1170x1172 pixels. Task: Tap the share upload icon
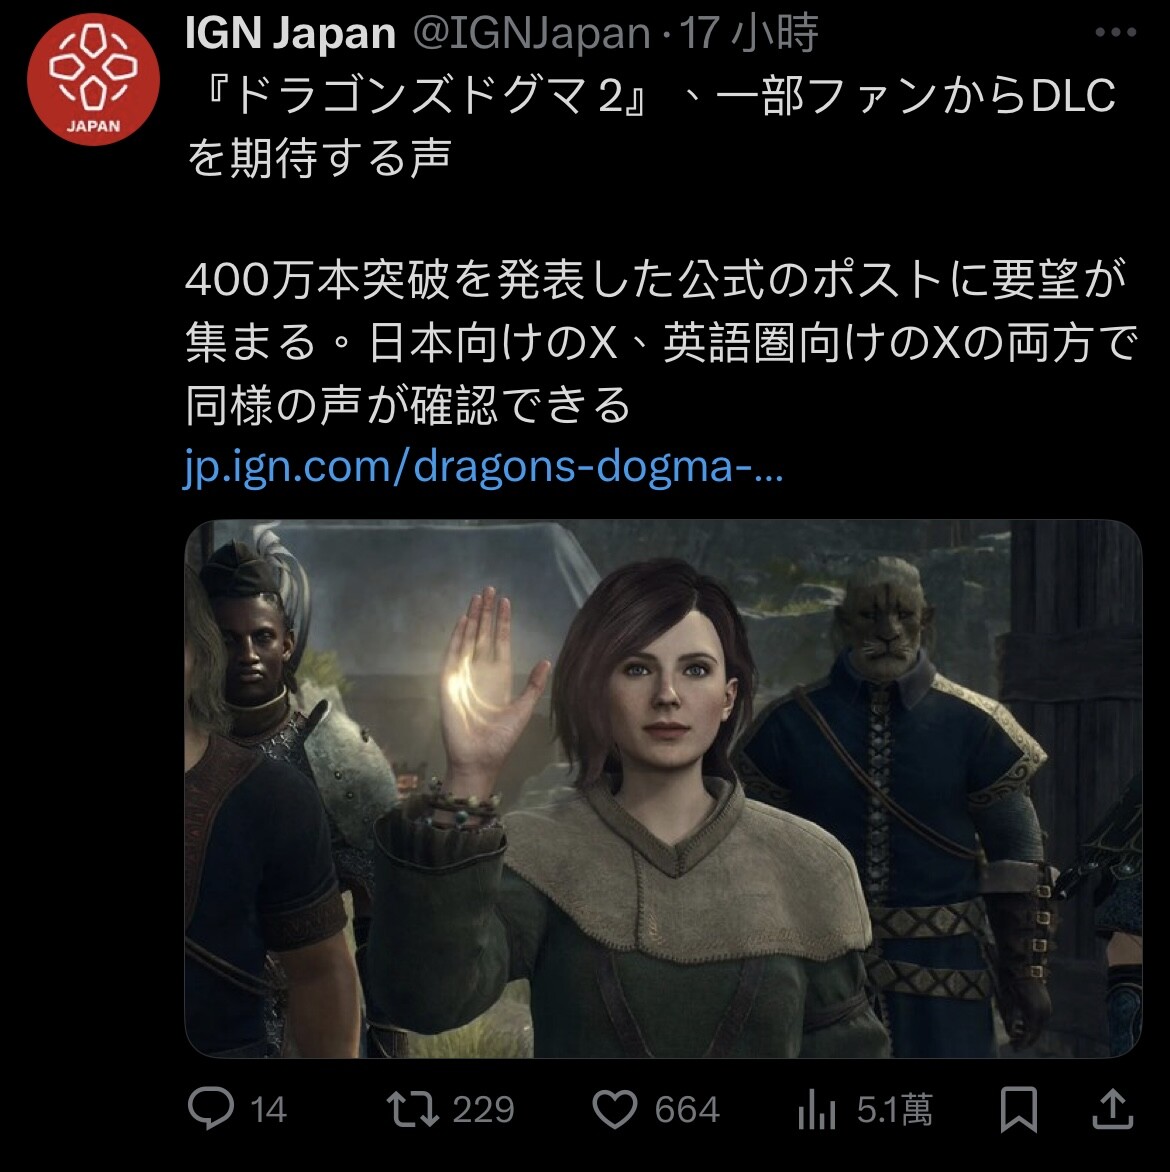1112,1108
